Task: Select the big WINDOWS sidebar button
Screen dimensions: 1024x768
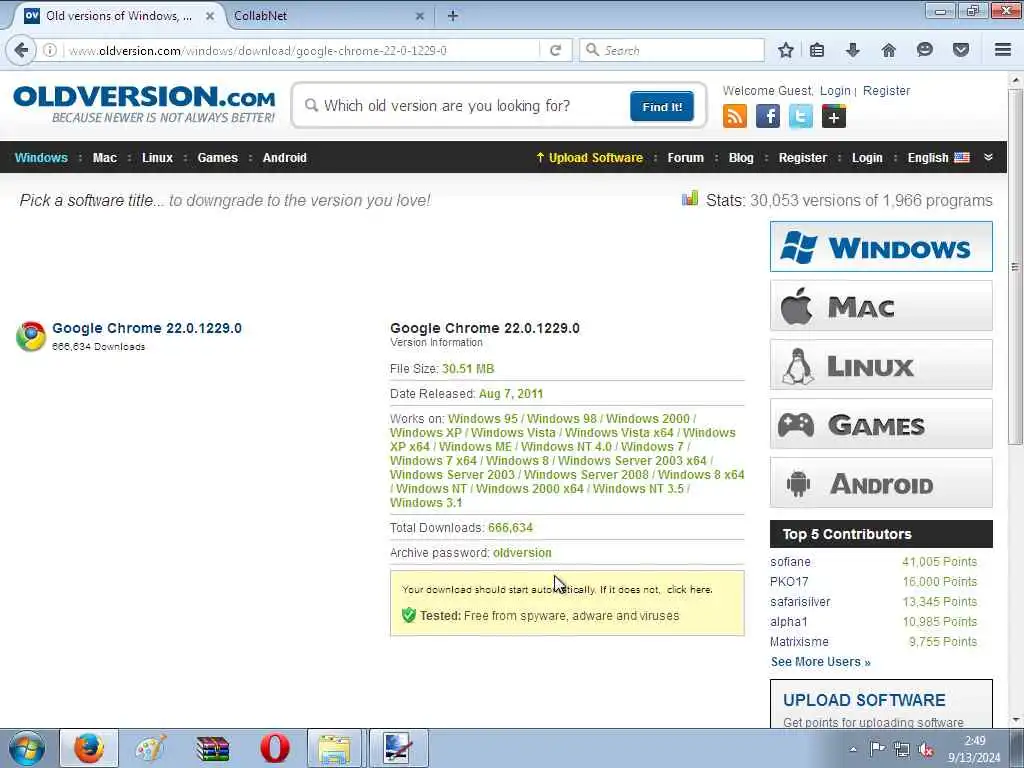Action: pyautogui.click(x=881, y=247)
